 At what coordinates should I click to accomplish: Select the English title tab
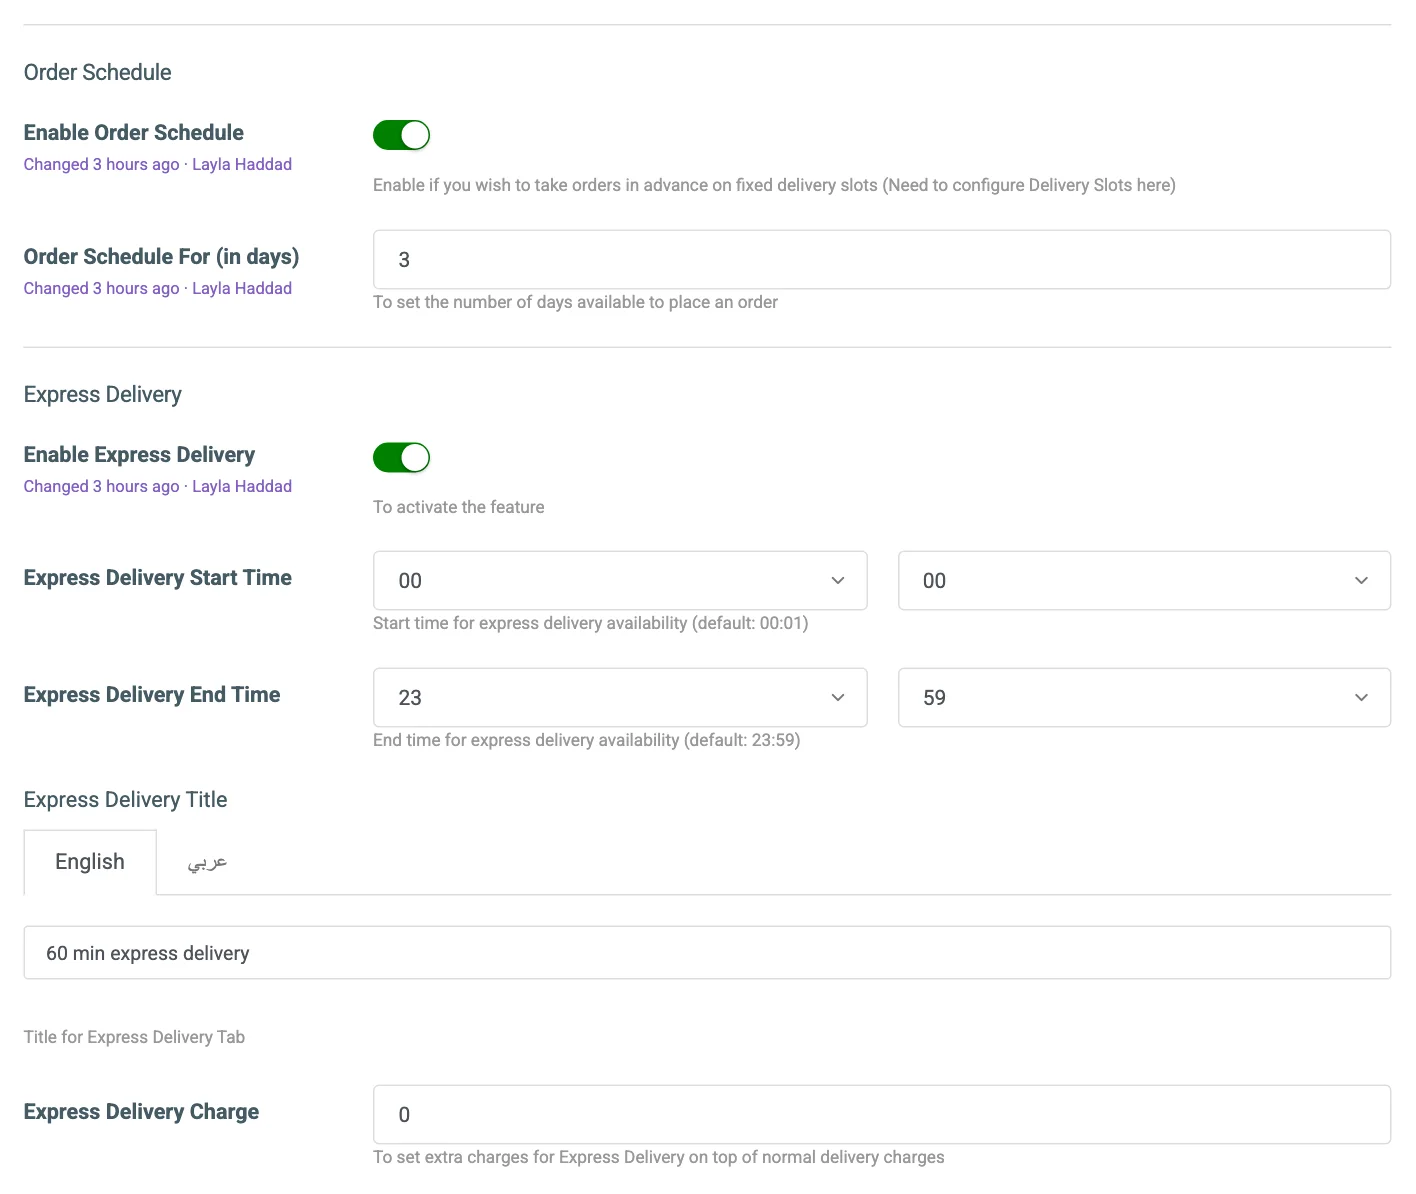tap(90, 862)
